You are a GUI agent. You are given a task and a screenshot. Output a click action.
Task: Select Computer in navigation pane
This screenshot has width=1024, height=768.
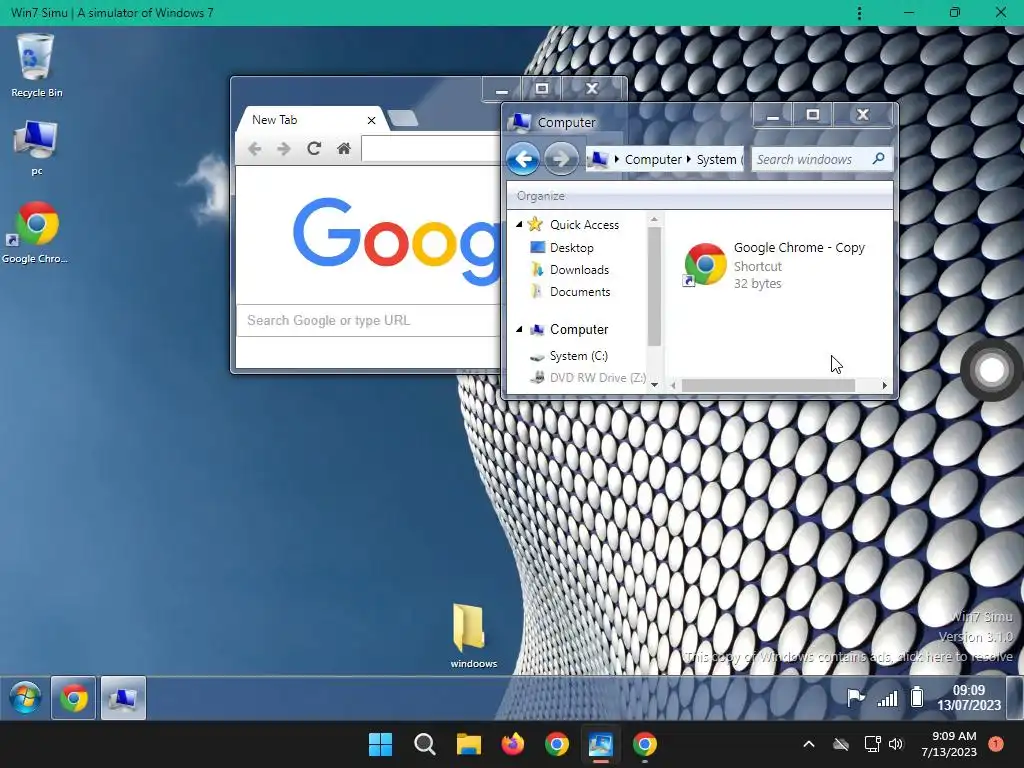click(579, 329)
